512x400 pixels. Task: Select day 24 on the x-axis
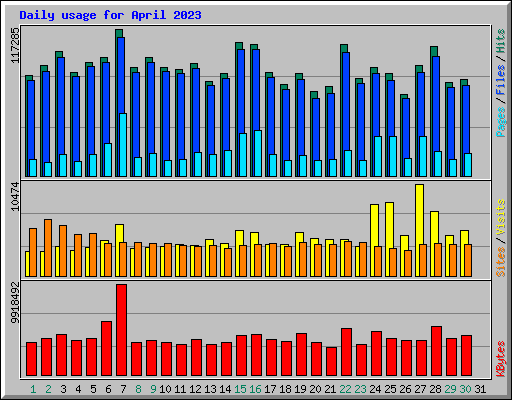pos(375,389)
